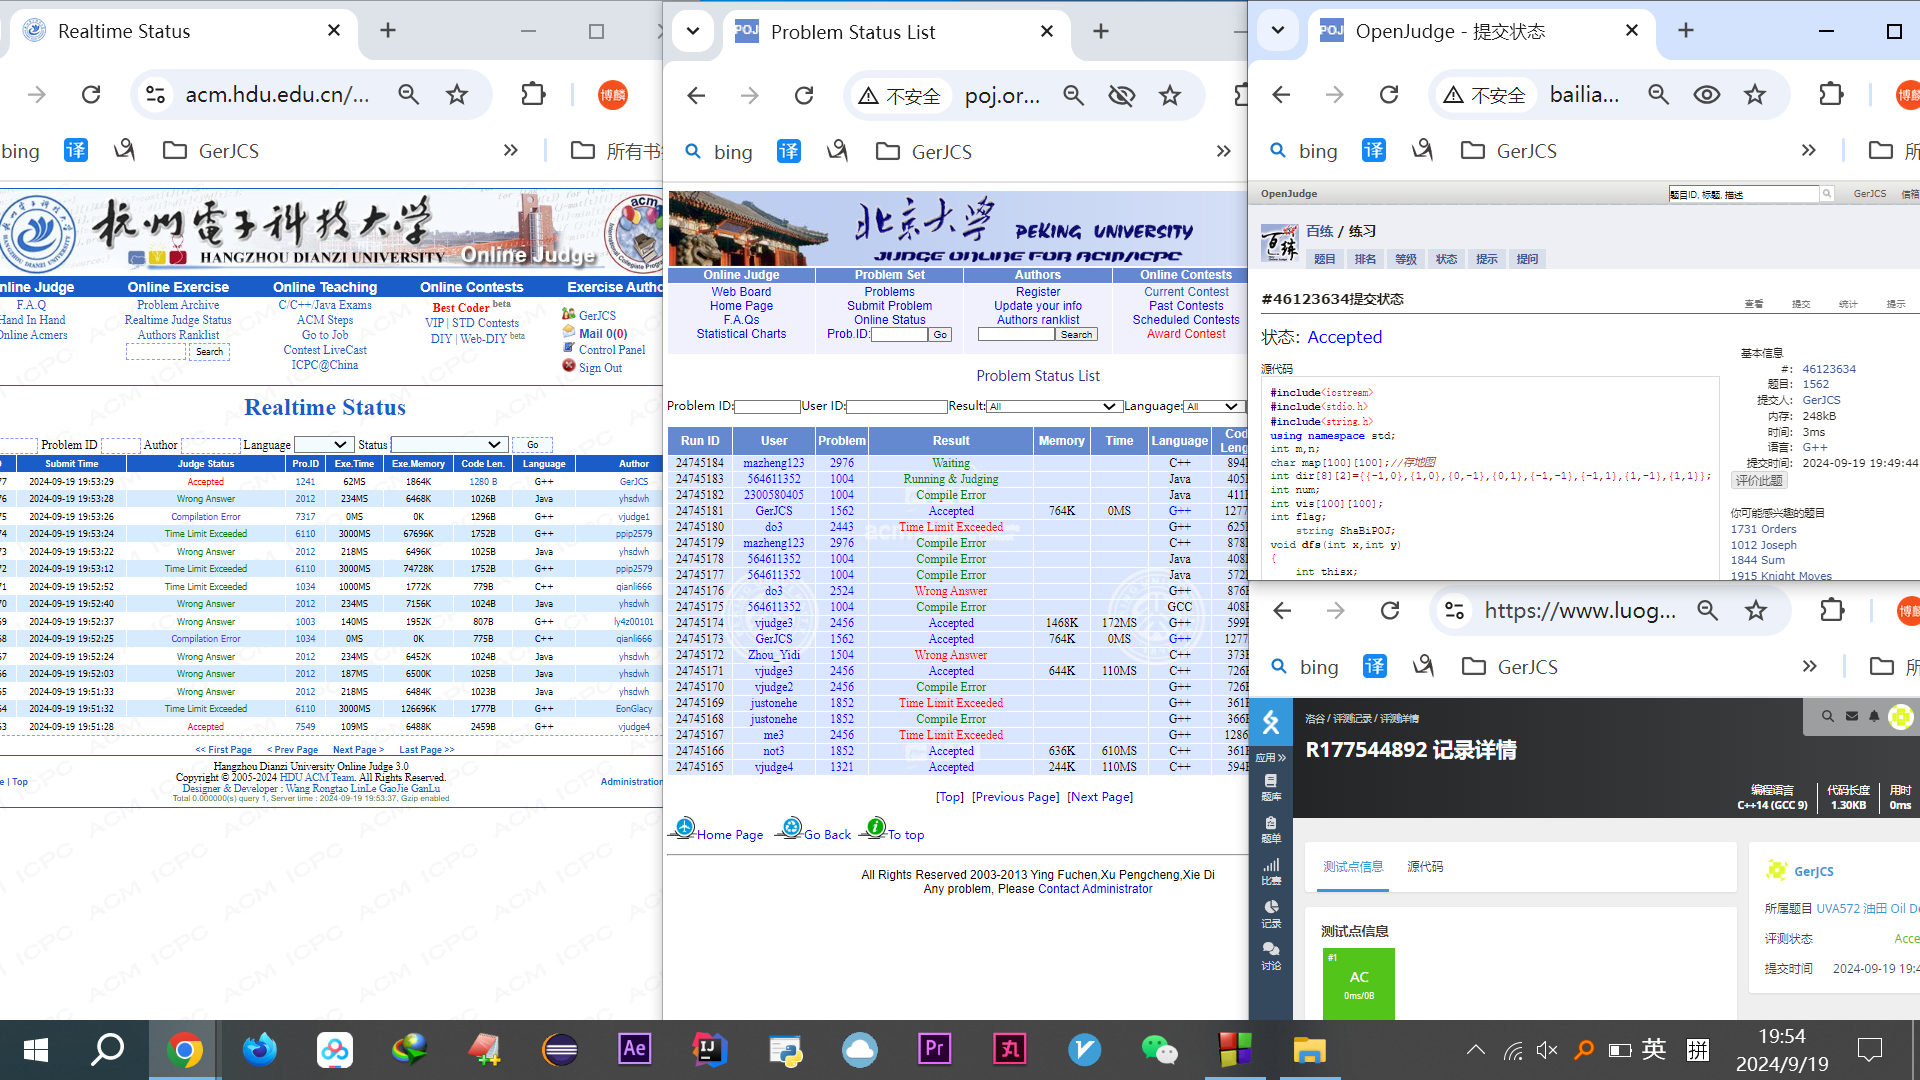Viewport: 1920px width, 1080px height.
Task: Click Next Page link on POJ status list
Action: click(1100, 797)
